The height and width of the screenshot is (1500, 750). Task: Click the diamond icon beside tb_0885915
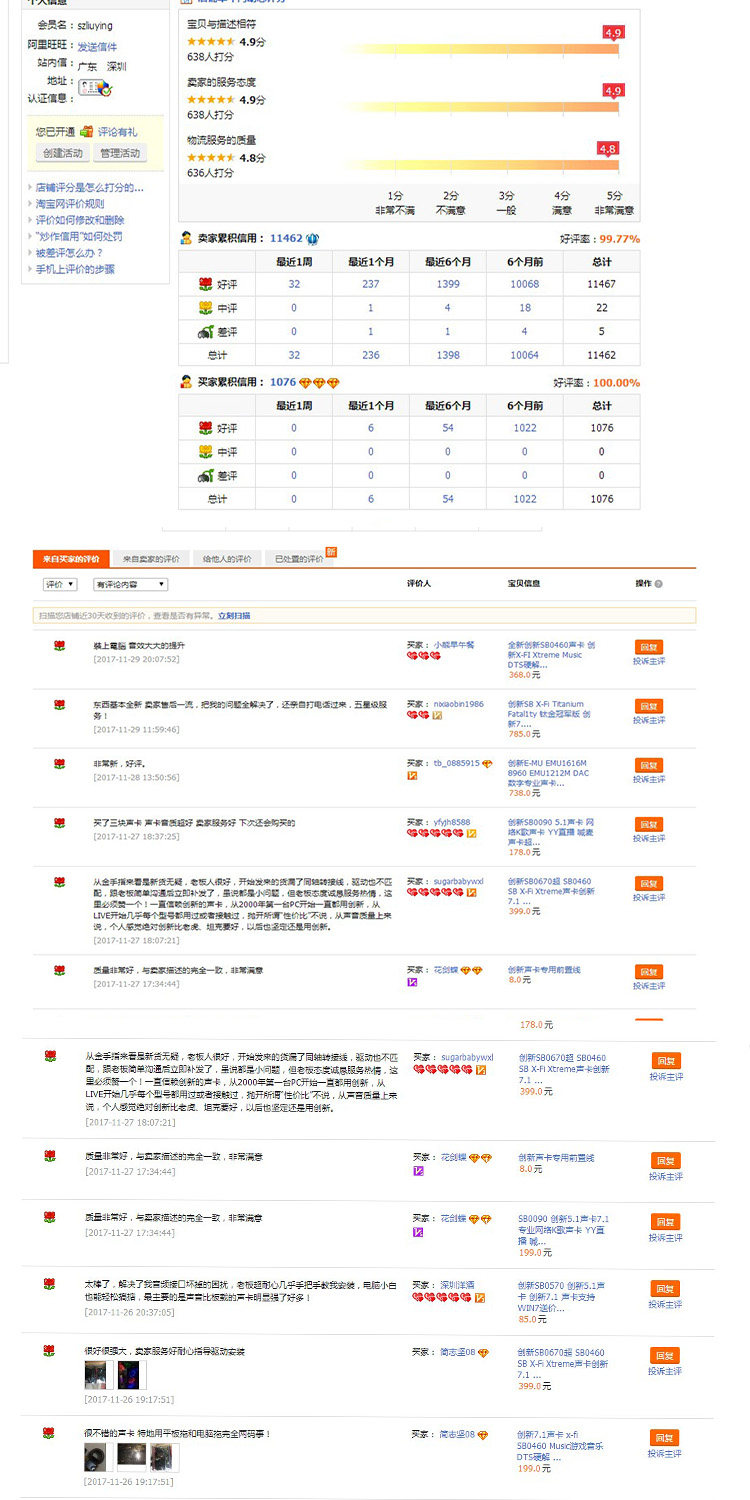coord(487,763)
